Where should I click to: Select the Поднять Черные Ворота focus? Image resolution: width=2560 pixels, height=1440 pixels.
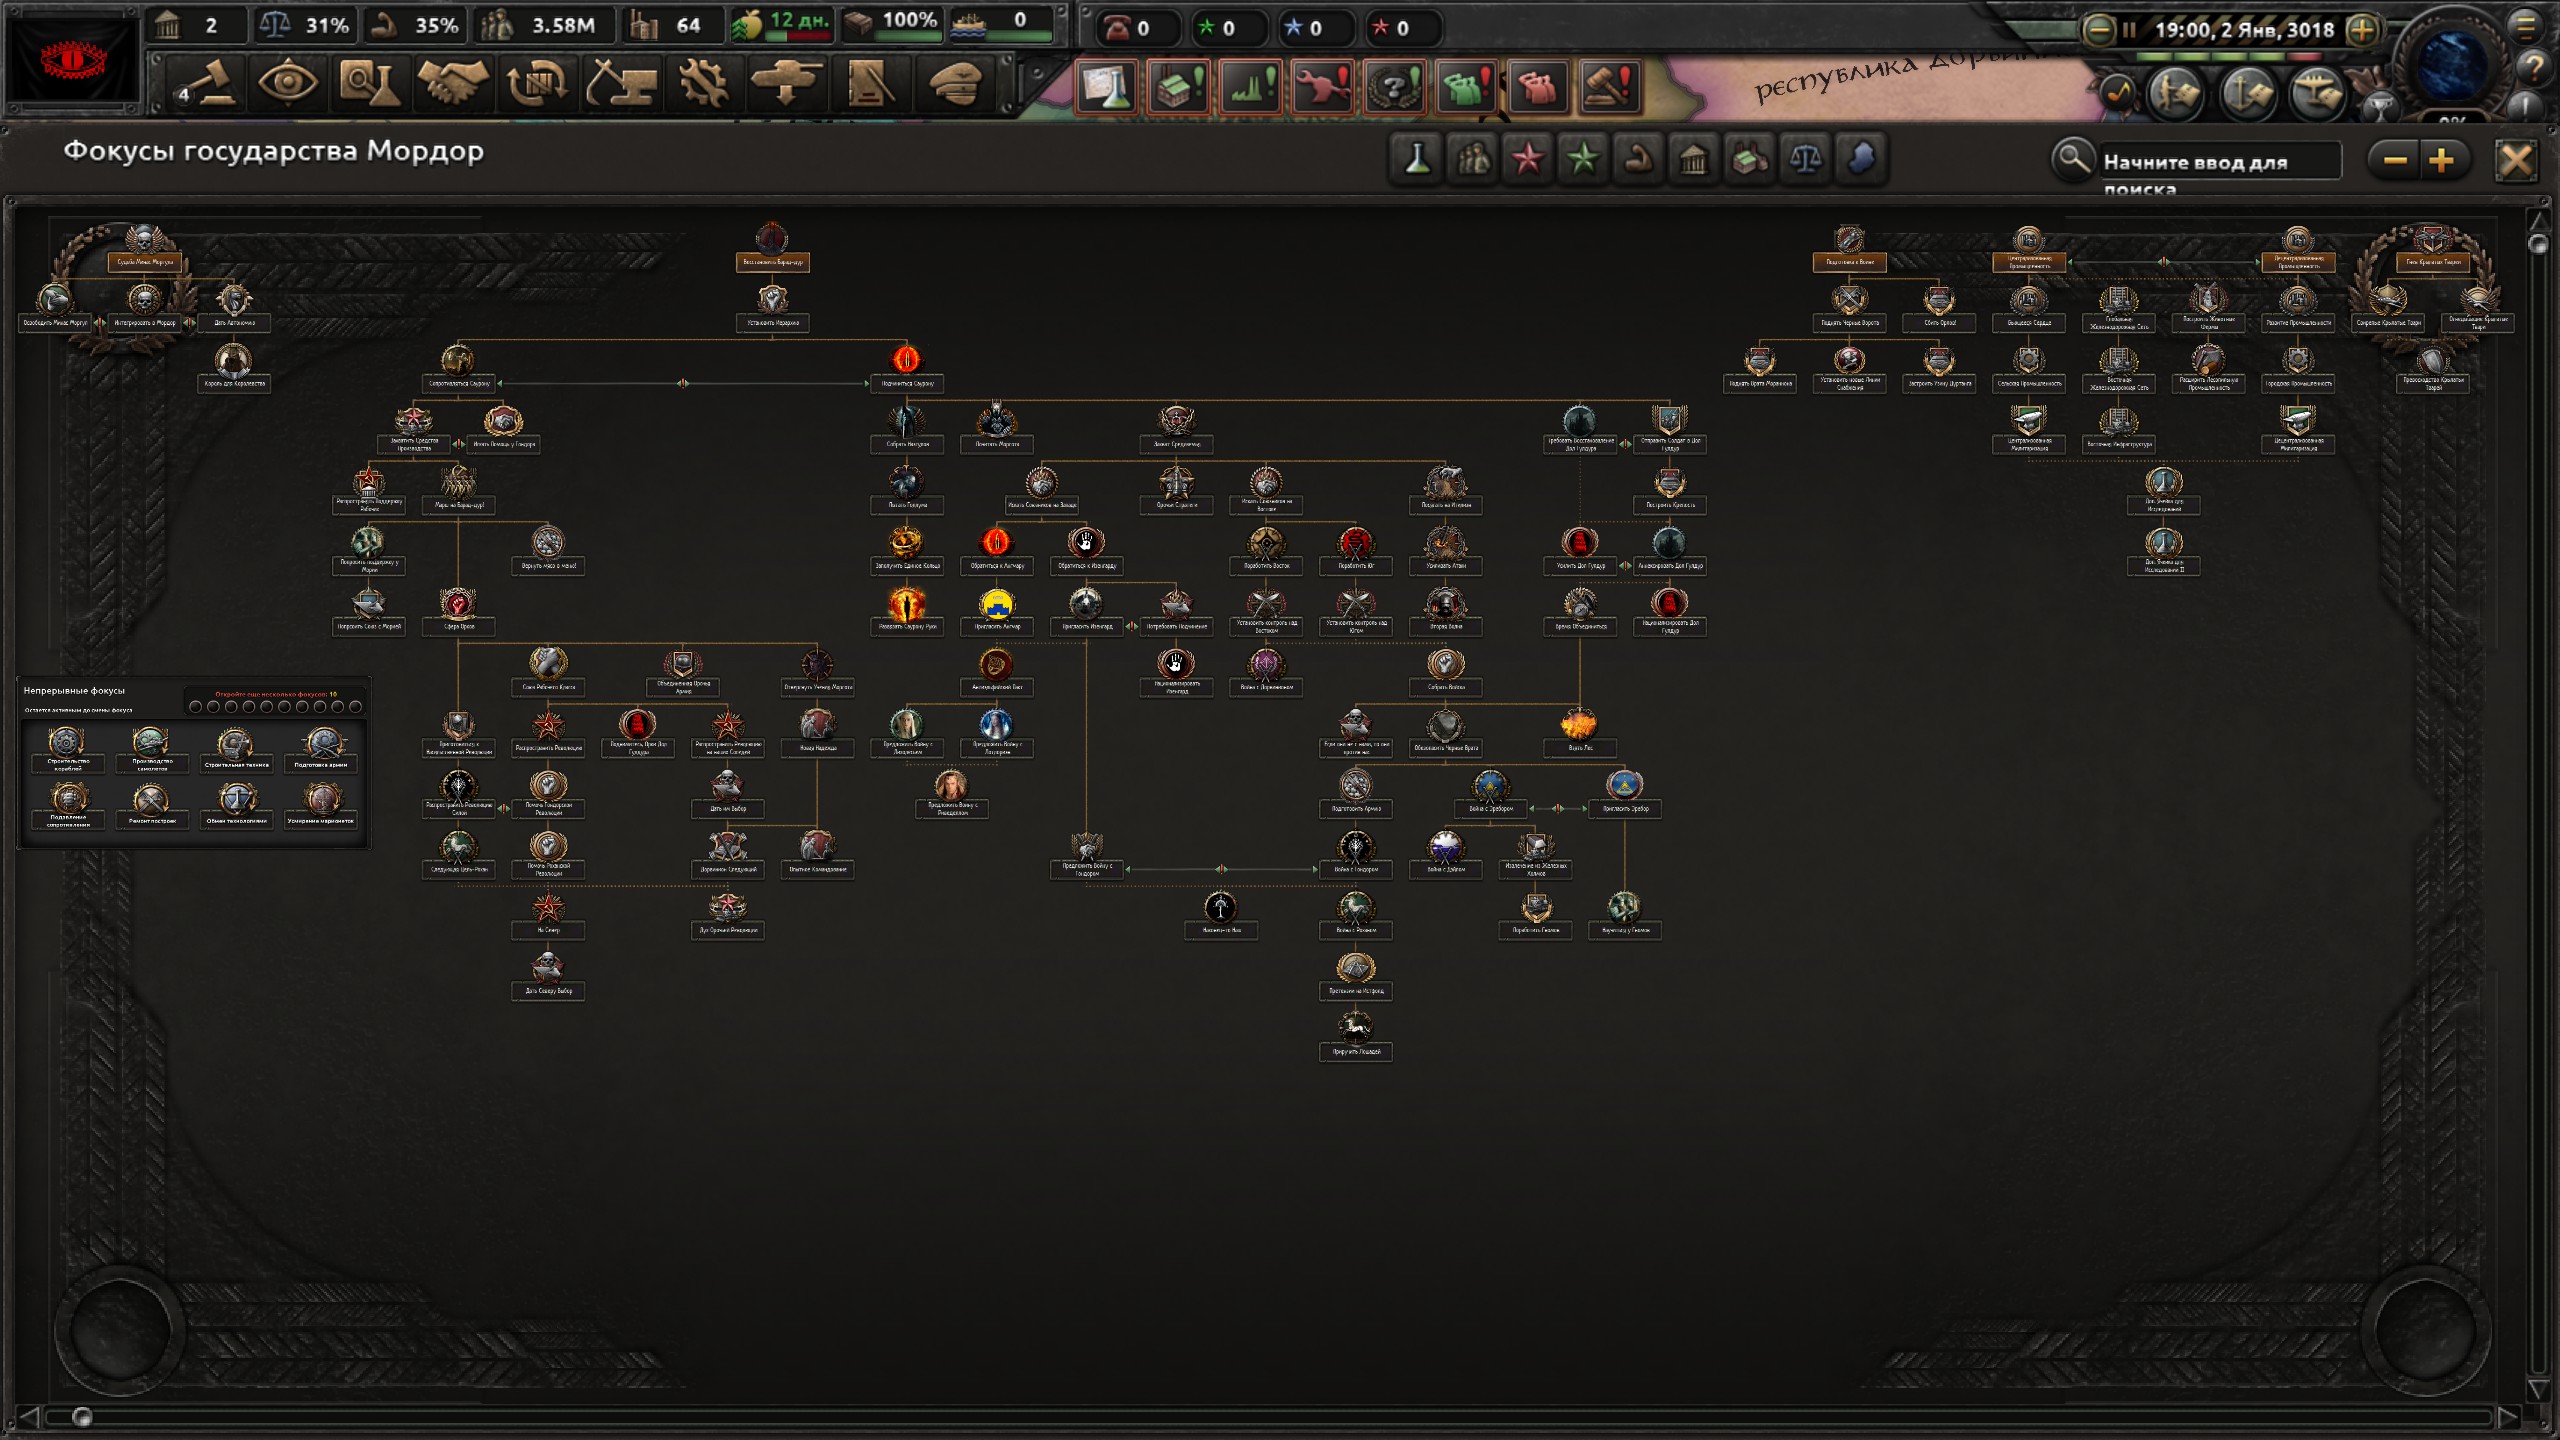(x=1850, y=307)
